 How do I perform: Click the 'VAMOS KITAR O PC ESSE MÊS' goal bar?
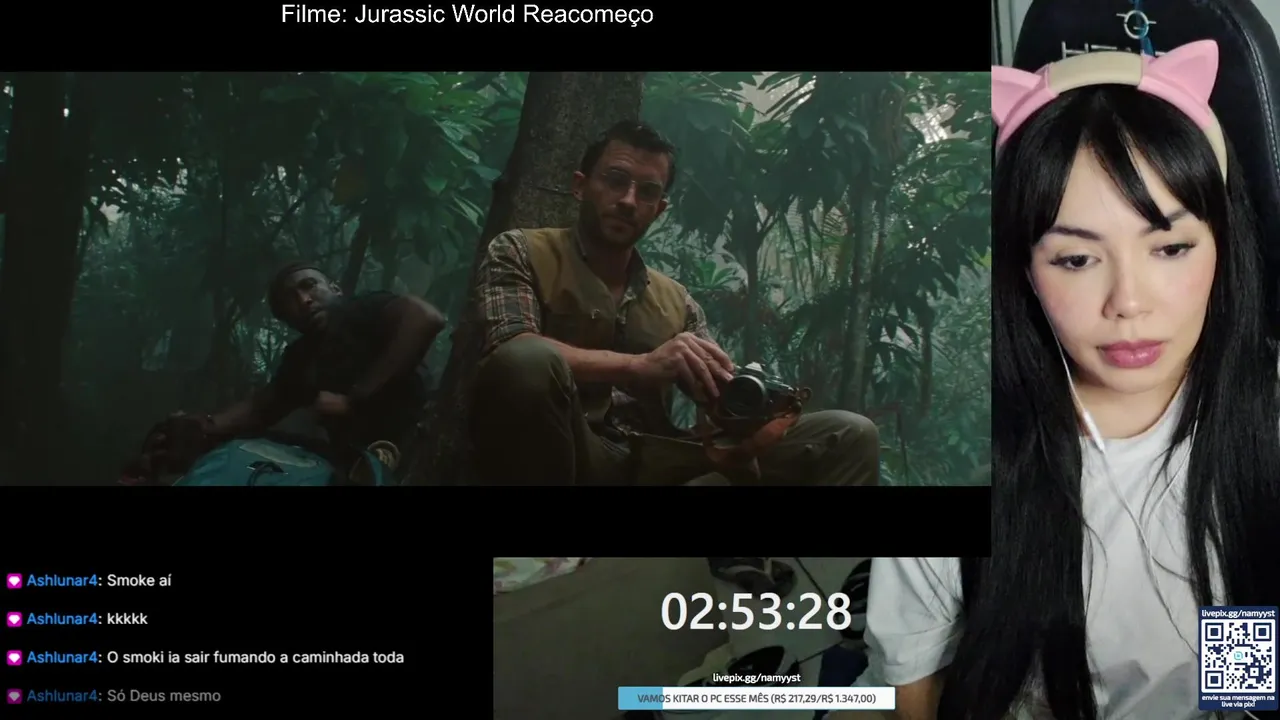pos(756,698)
